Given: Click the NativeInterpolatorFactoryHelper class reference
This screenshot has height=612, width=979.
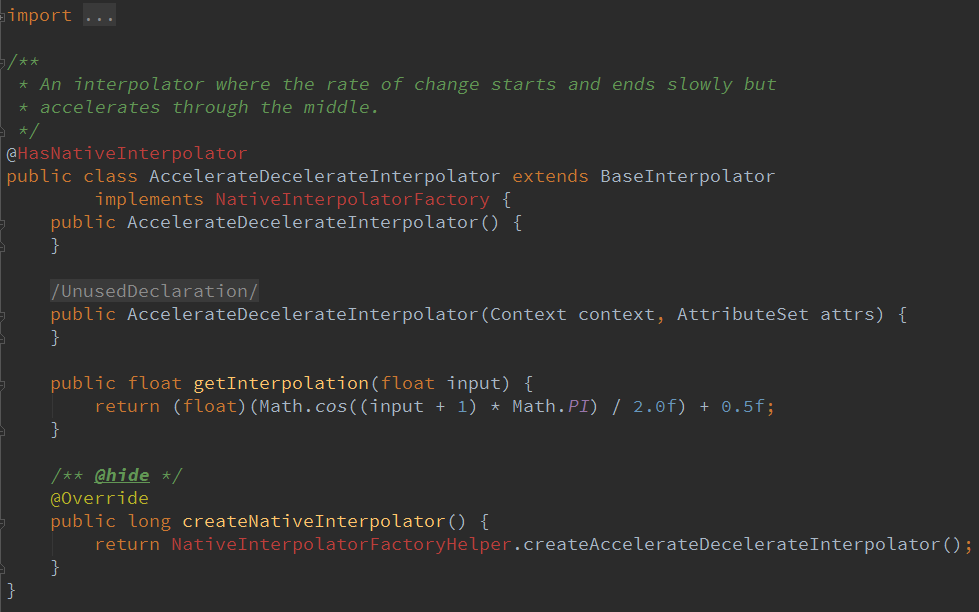Looking at the screenshot, I should (x=341, y=544).
